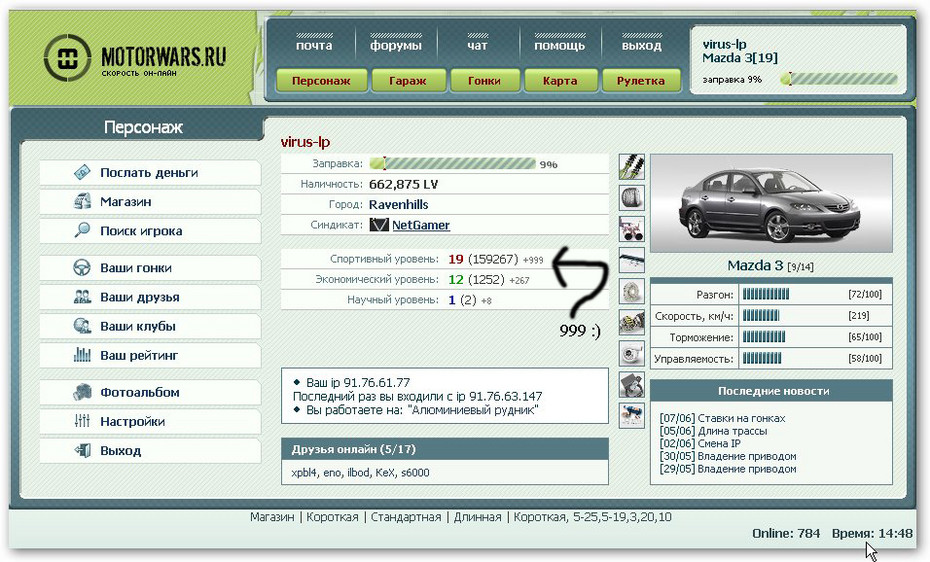
Task: Click footer link Короткая, 5-25,5-19,3,20,10
Action: (593, 517)
